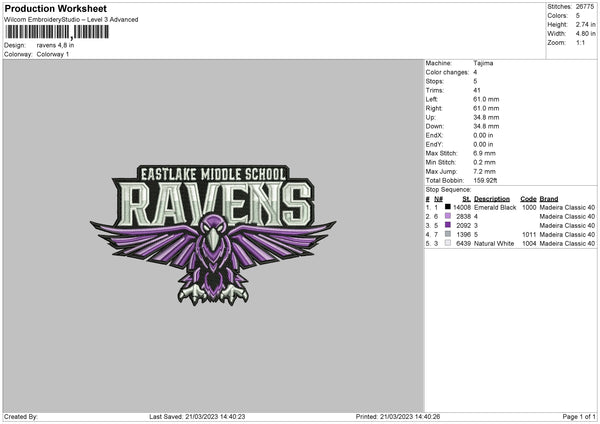Viewport: 600px width, 424px height.
Task: Click the 'Stop Sequence:' heading
Action: pos(448,190)
